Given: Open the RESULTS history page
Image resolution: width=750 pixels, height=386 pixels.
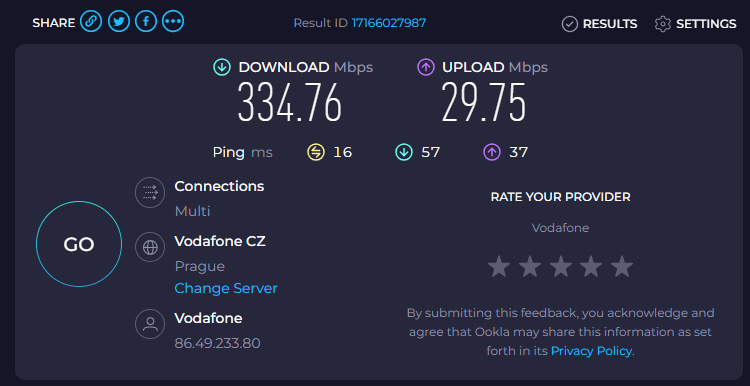Looking at the screenshot, I should click(x=599, y=24).
